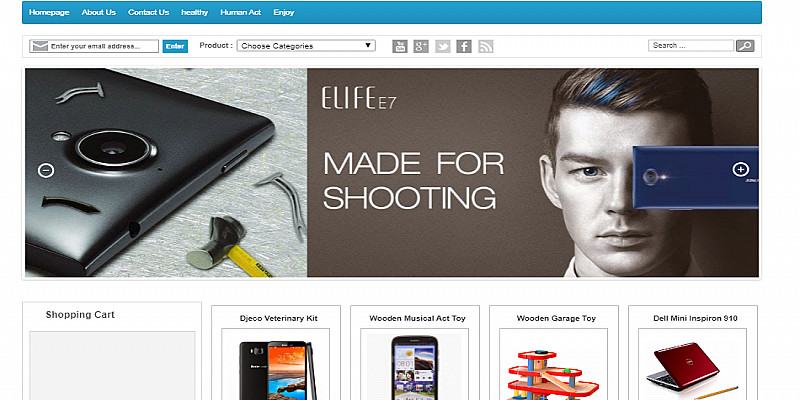
Task: Focus the Search text box
Action: [691, 45]
